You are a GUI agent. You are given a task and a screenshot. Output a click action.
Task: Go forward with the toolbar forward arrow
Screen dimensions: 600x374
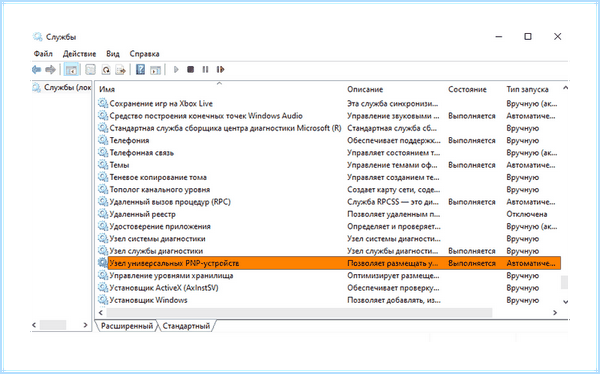[51, 70]
